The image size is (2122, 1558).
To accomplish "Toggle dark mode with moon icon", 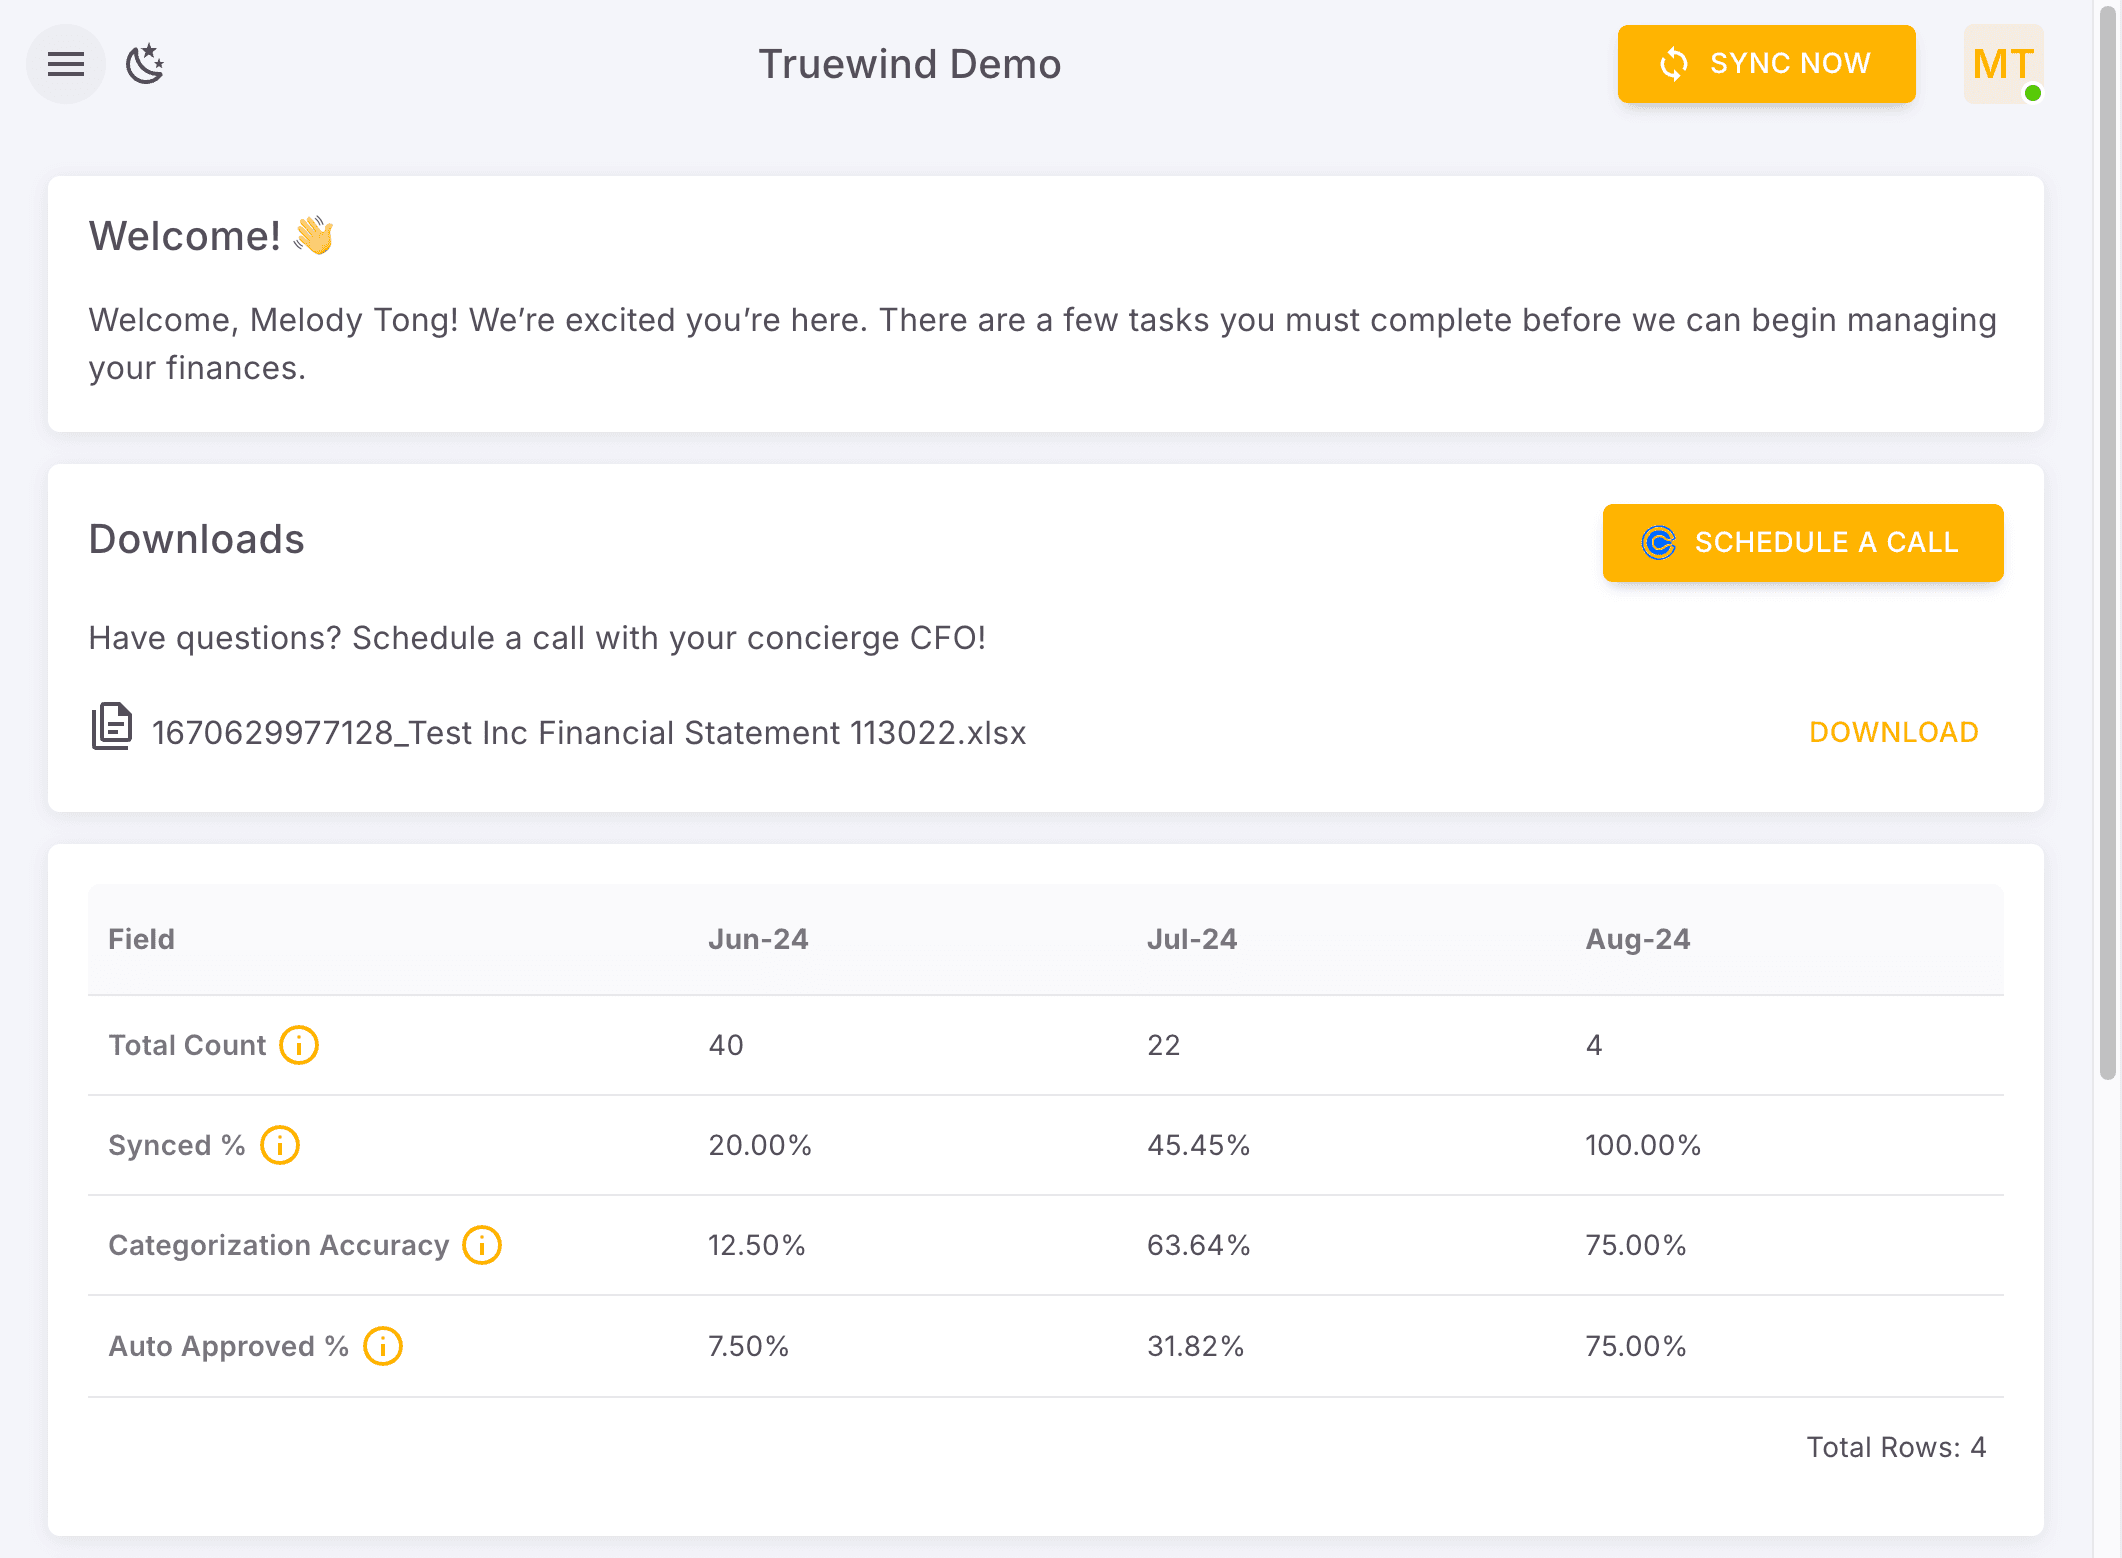I will point(145,64).
